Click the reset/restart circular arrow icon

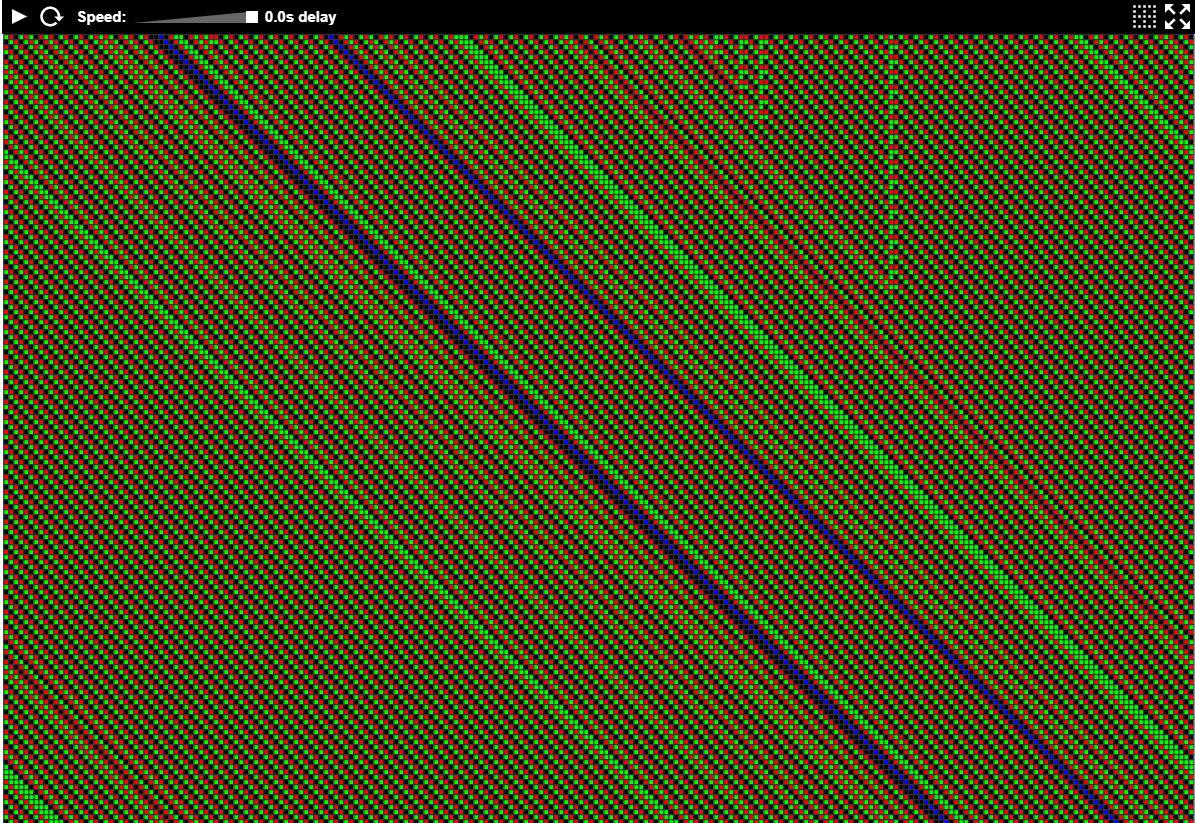(x=51, y=17)
